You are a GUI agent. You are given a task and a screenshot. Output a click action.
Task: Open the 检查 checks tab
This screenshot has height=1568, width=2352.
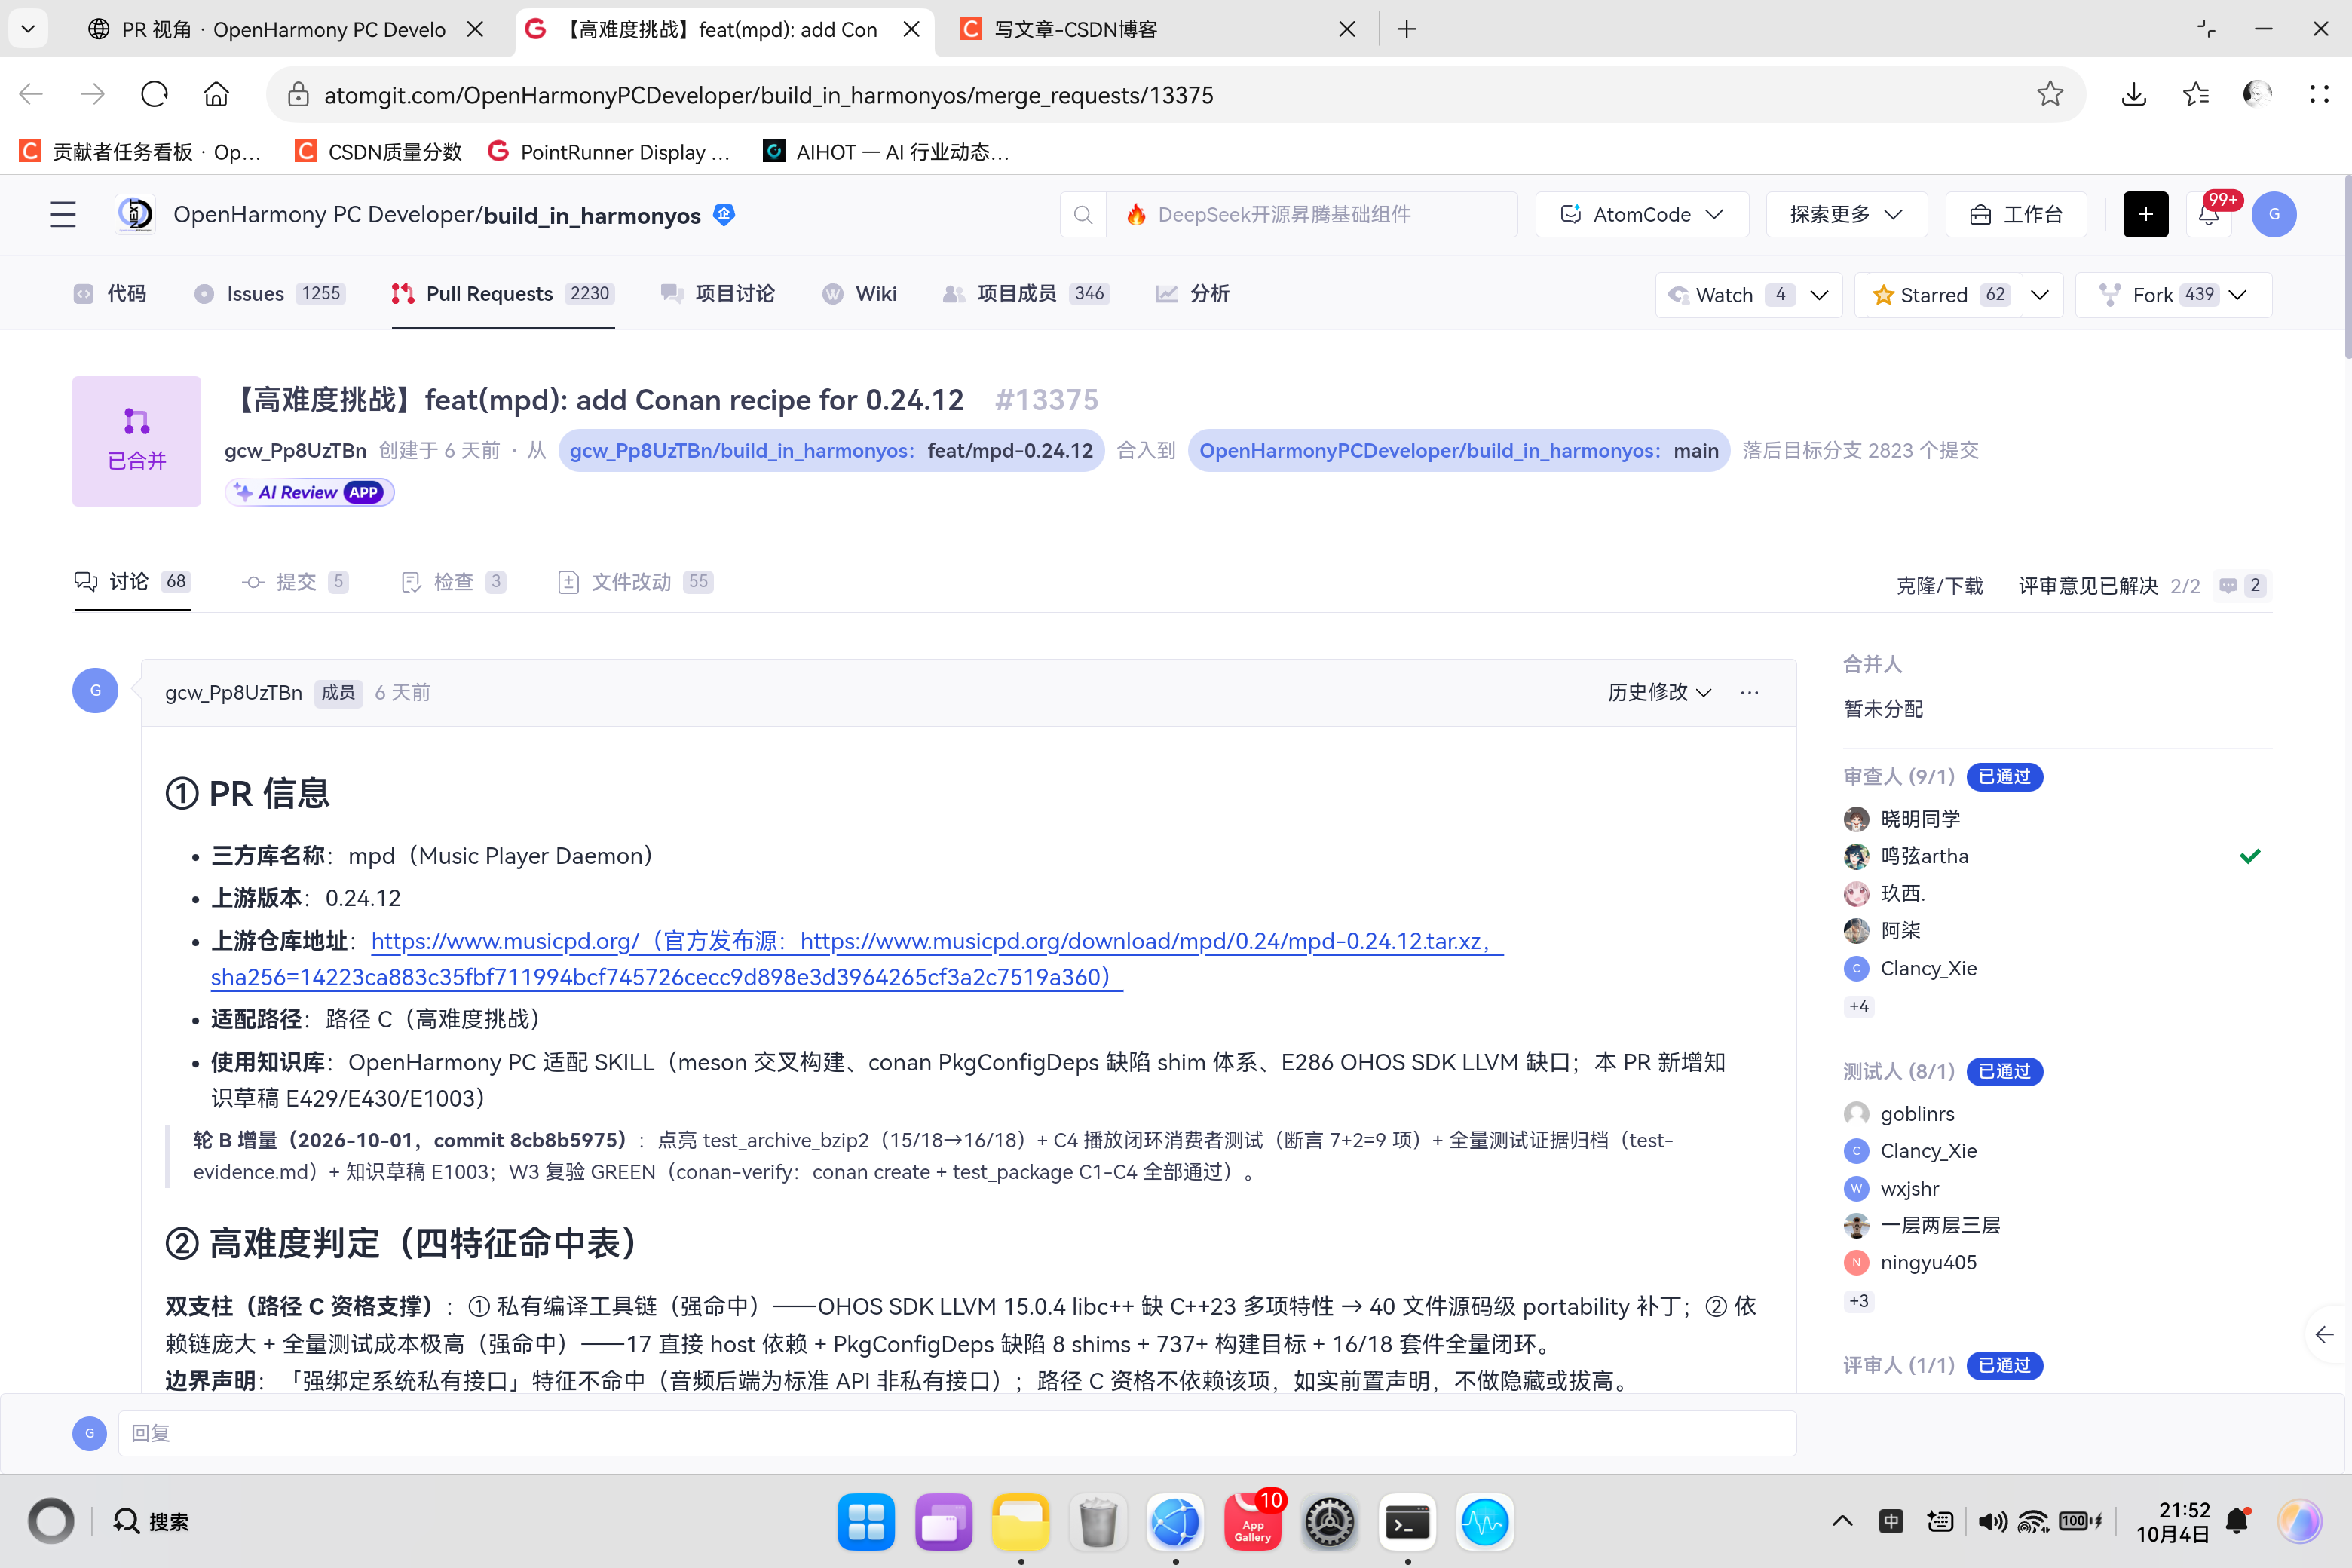pyautogui.click(x=453, y=582)
